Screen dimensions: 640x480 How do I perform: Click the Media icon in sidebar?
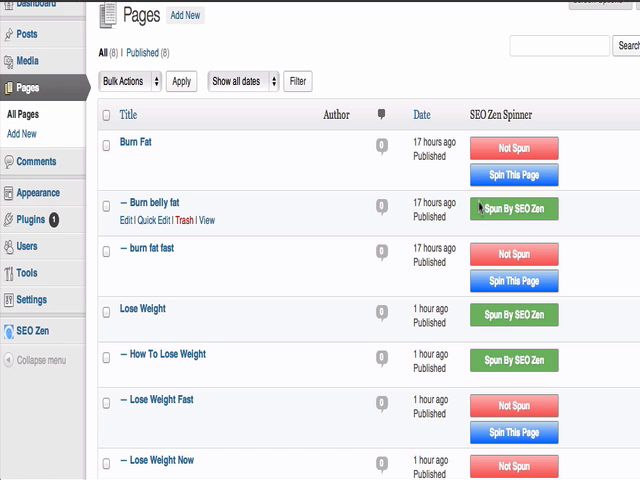coord(9,62)
